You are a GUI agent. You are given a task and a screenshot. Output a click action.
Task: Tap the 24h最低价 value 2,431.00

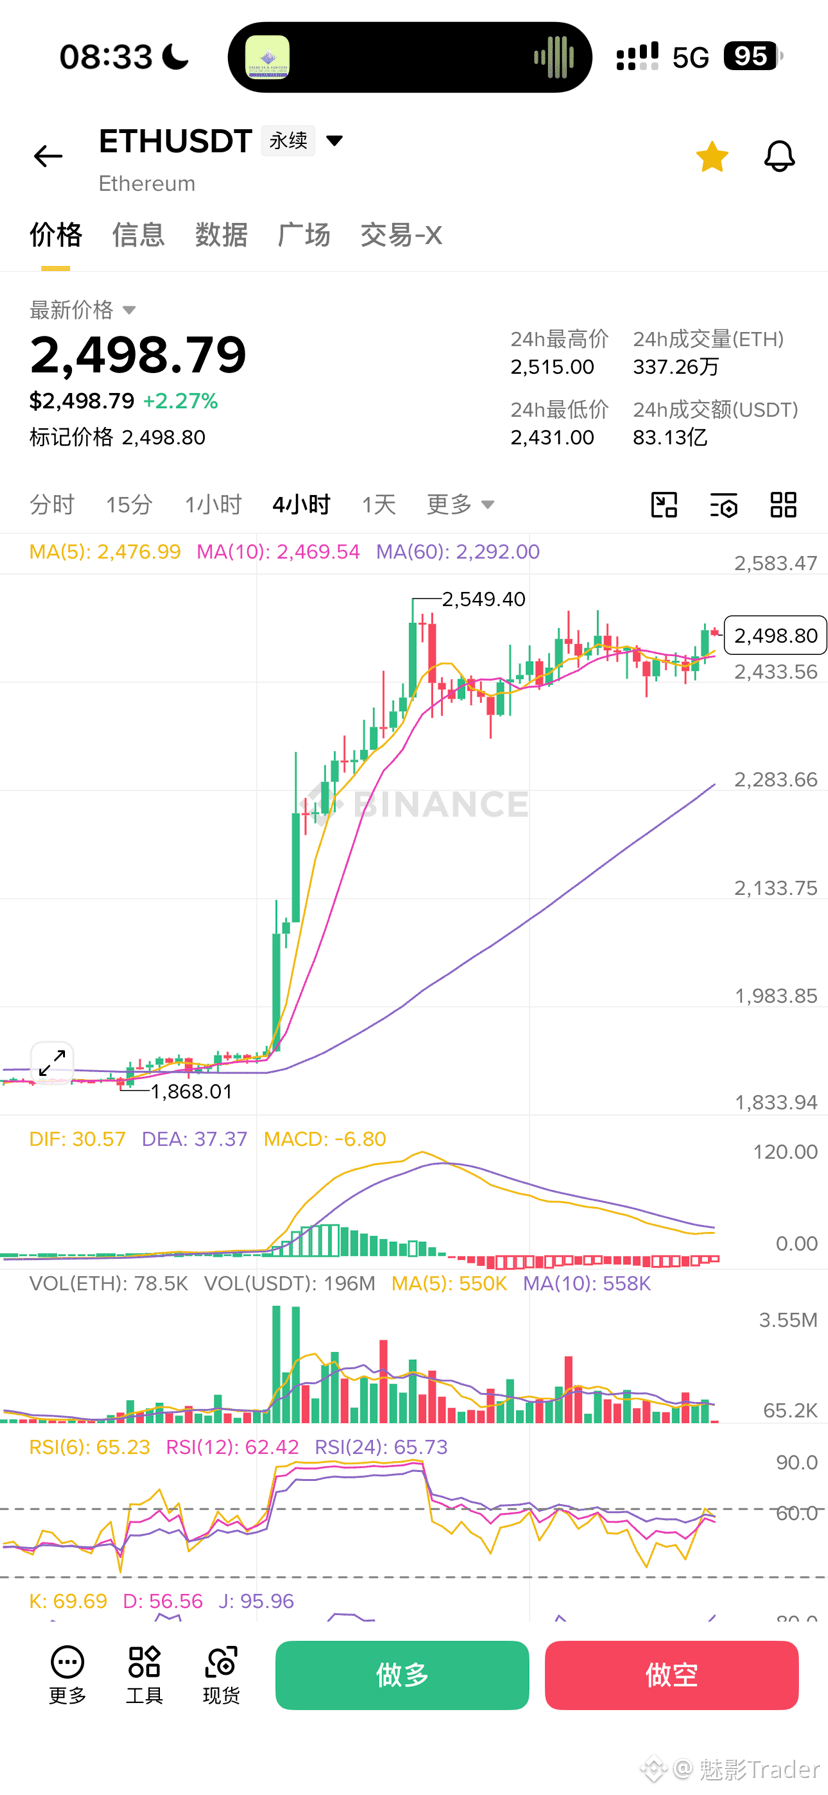552,437
